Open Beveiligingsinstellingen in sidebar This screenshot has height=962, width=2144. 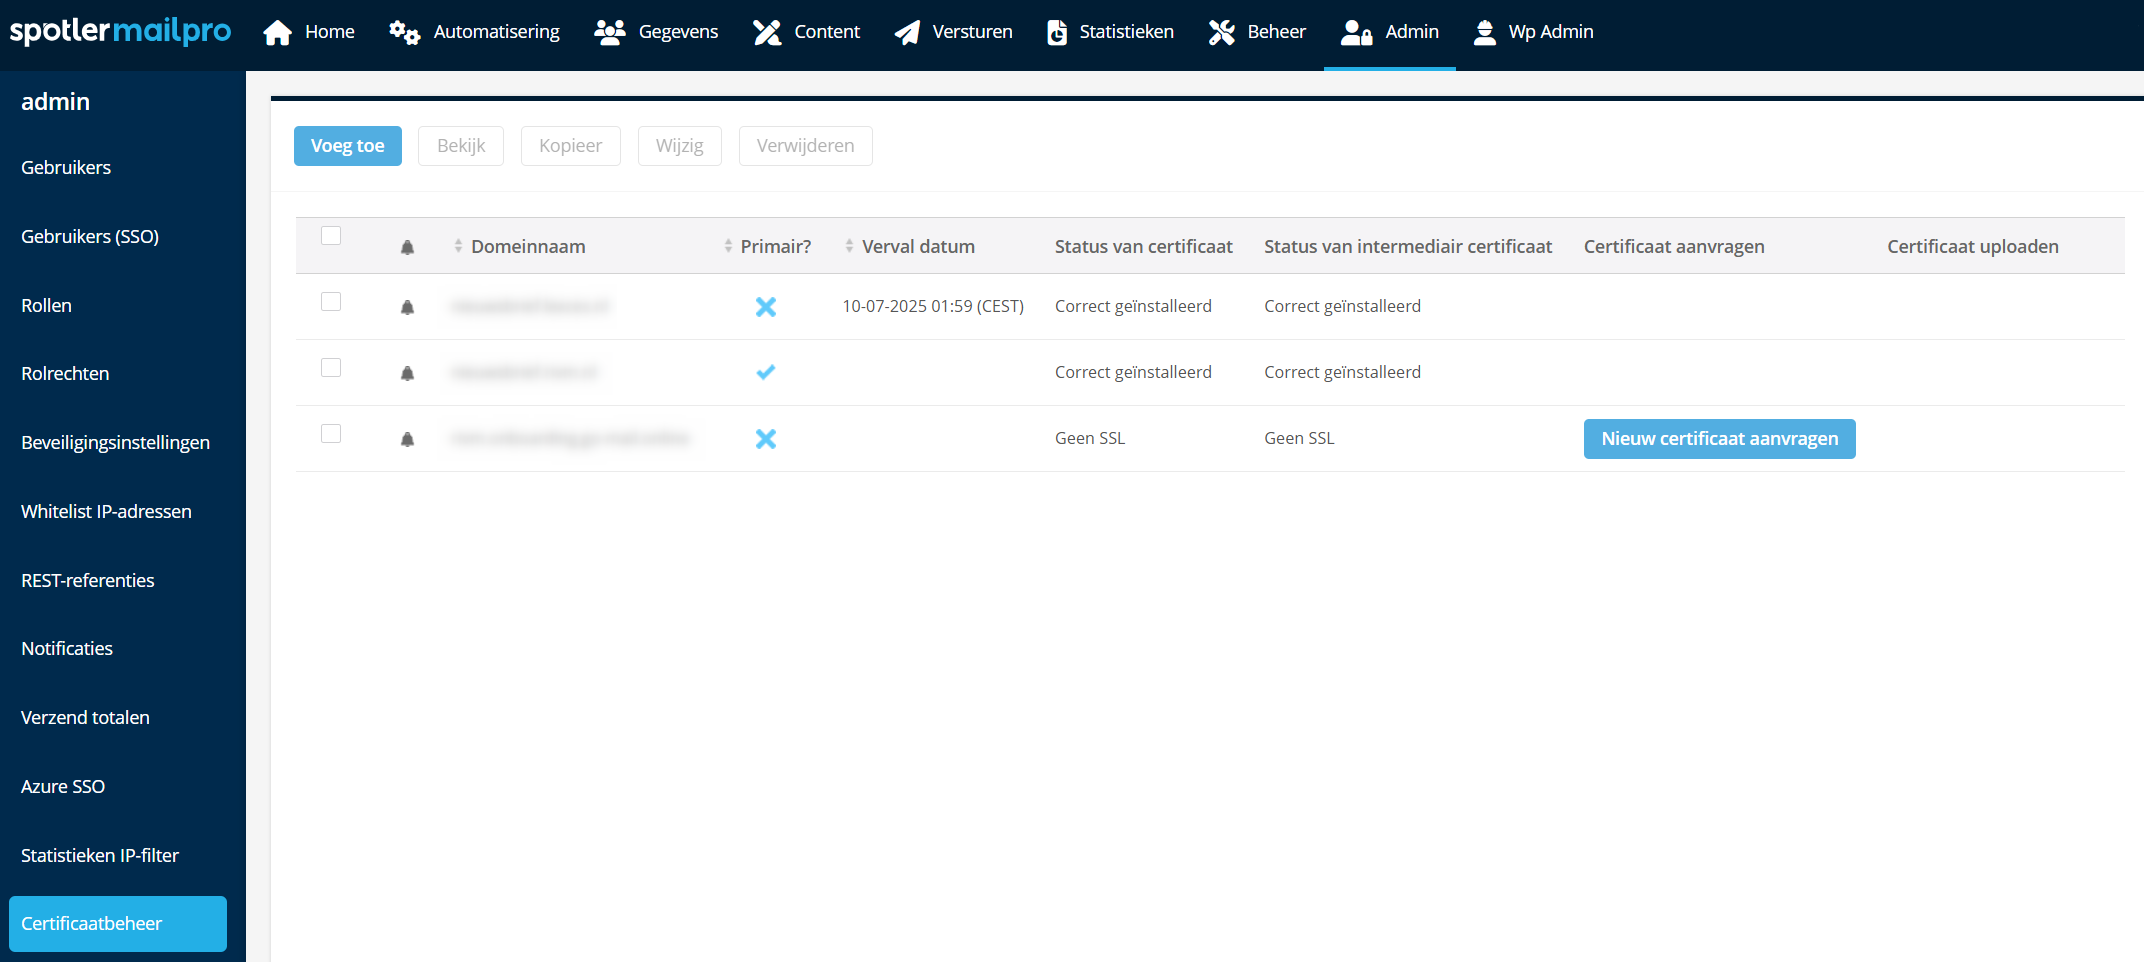pyautogui.click(x=115, y=442)
